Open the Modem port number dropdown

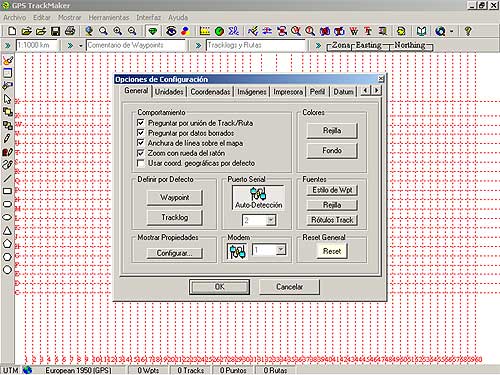click(281, 249)
